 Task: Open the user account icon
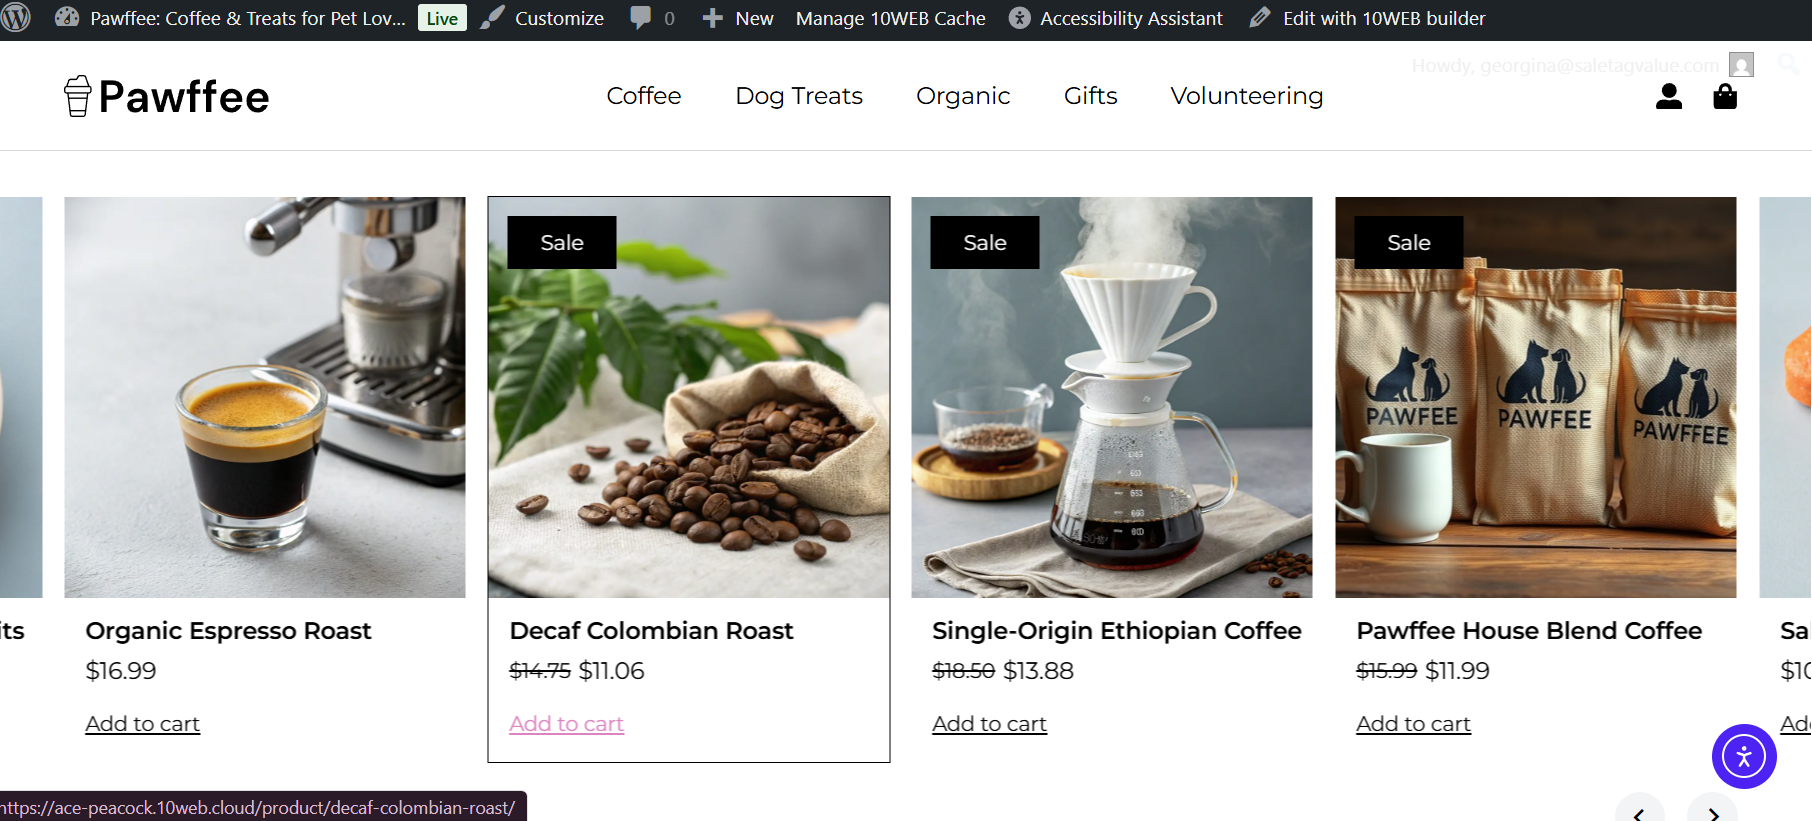tap(1669, 96)
